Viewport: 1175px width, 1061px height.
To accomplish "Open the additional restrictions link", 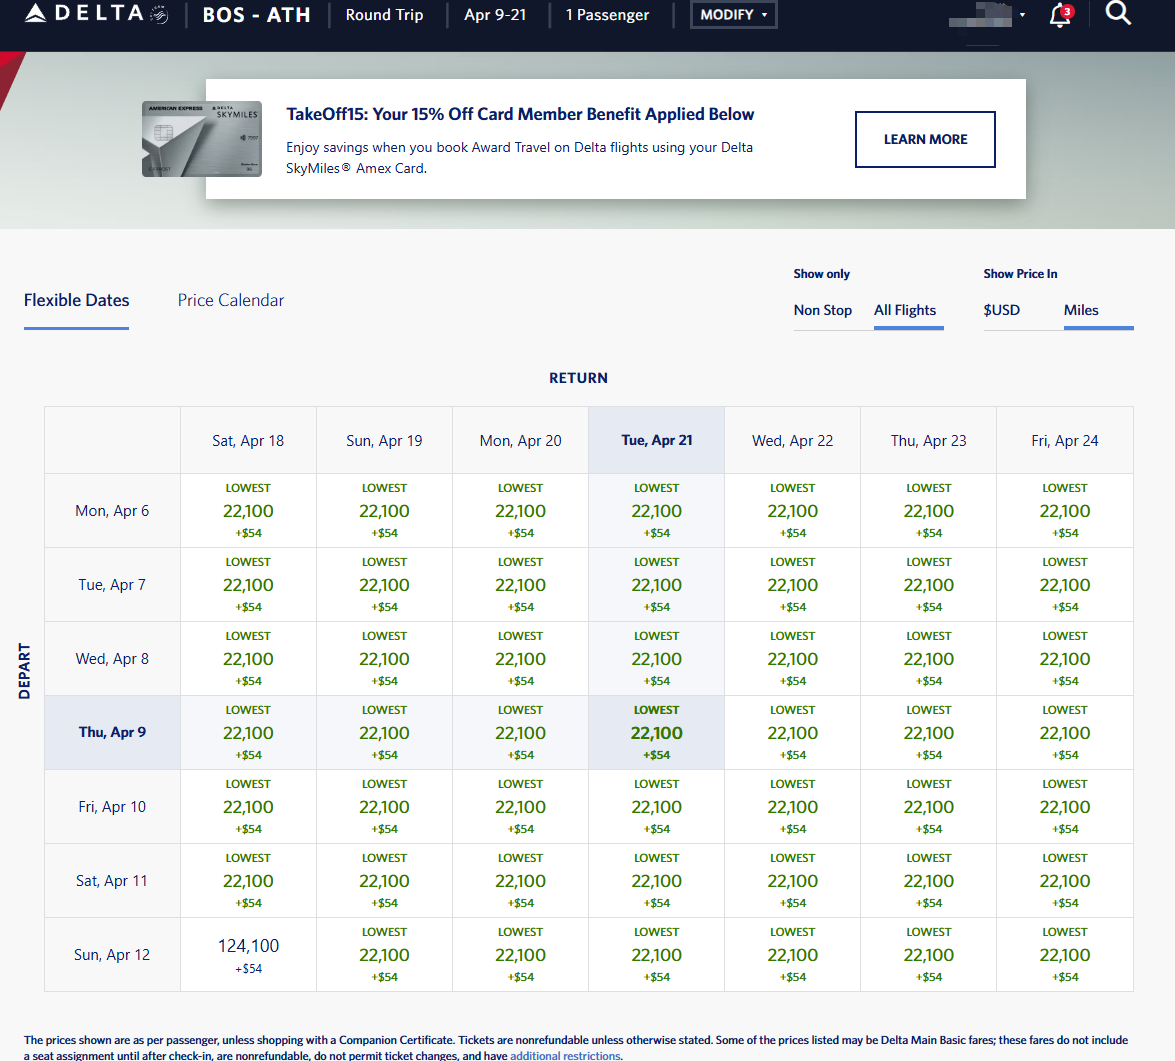I will tap(565, 1055).
